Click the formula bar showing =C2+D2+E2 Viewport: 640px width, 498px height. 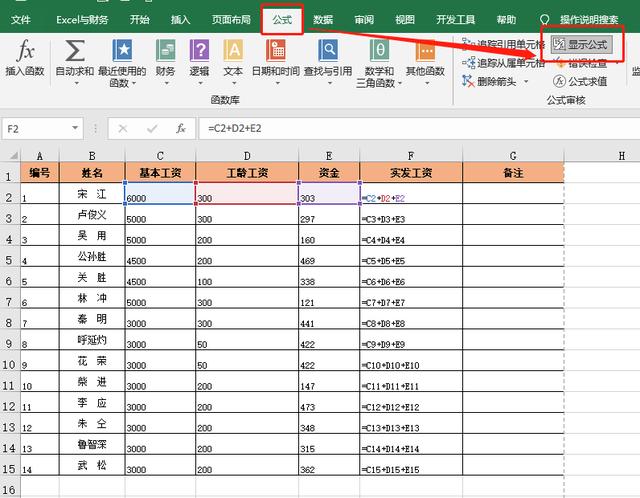pyautogui.click(x=418, y=129)
